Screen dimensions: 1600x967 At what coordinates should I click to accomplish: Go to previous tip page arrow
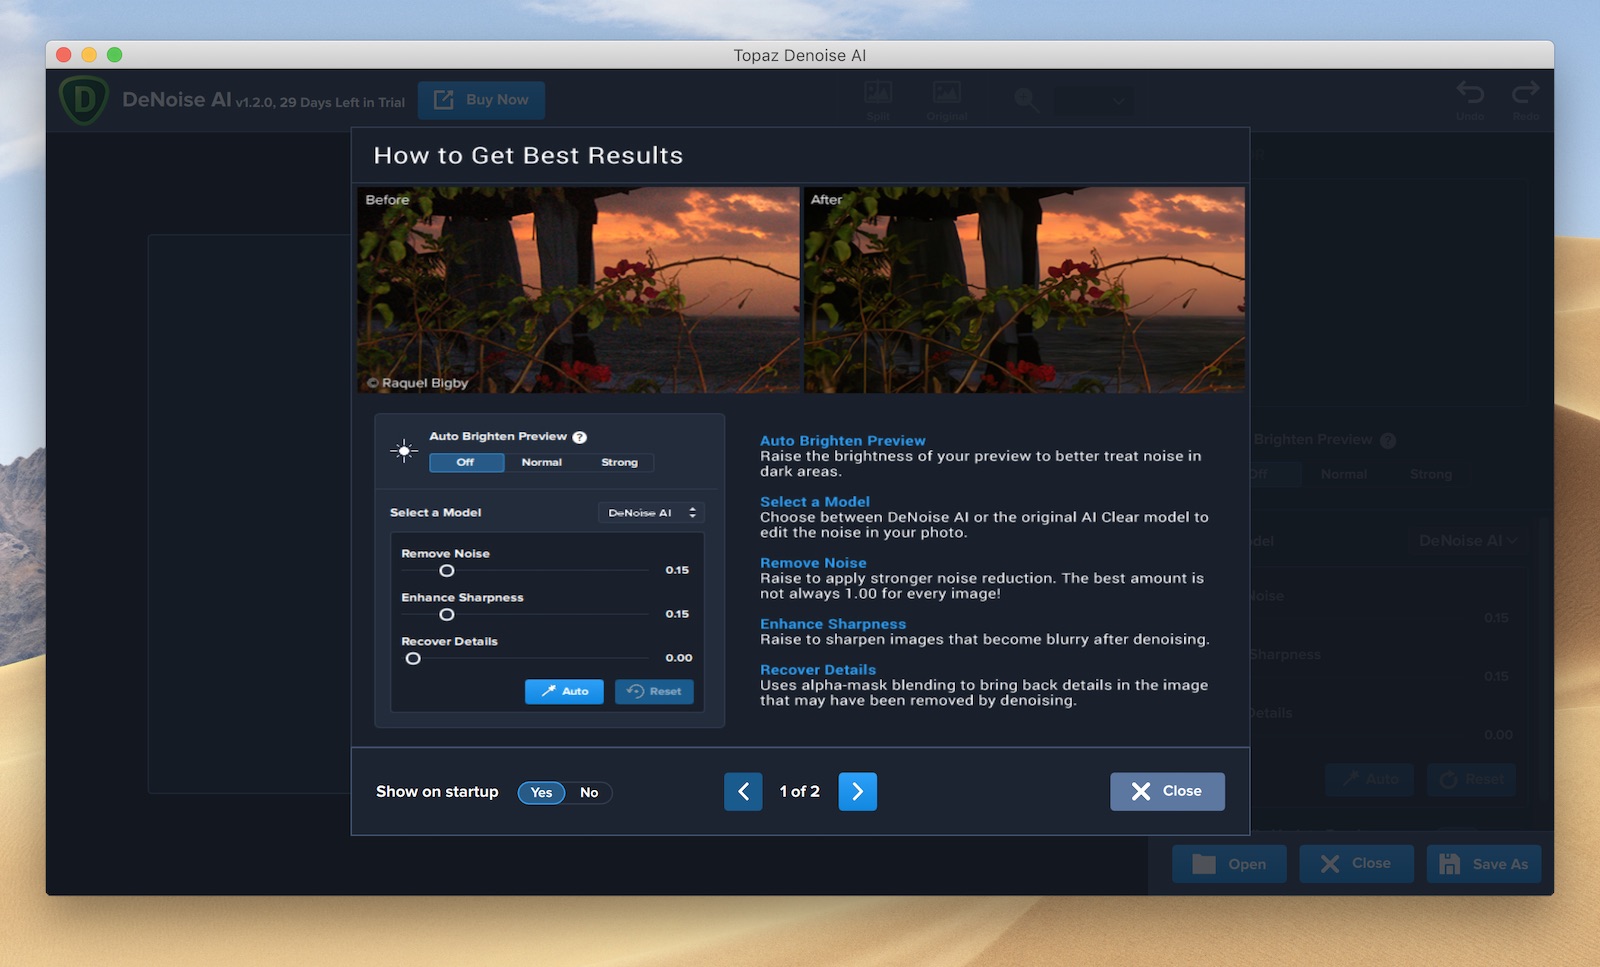tap(743, 791)
